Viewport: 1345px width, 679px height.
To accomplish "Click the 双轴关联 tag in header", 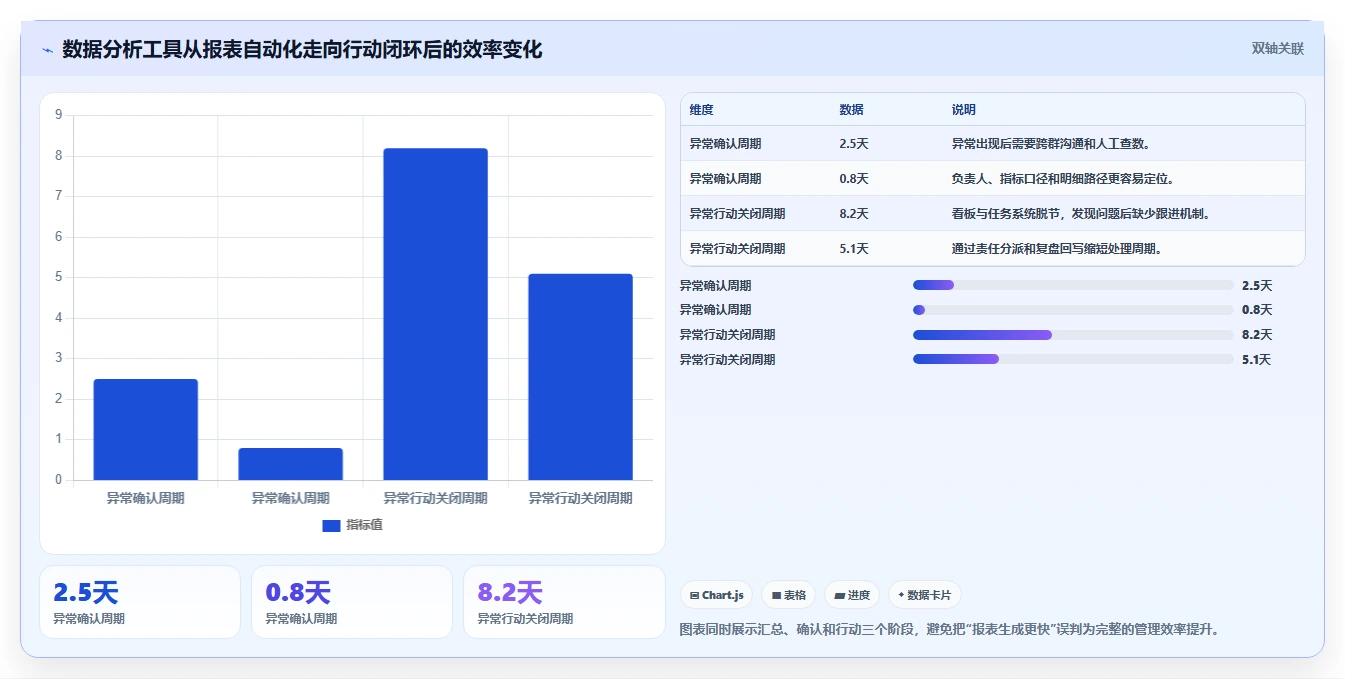I will (1278, 48).
